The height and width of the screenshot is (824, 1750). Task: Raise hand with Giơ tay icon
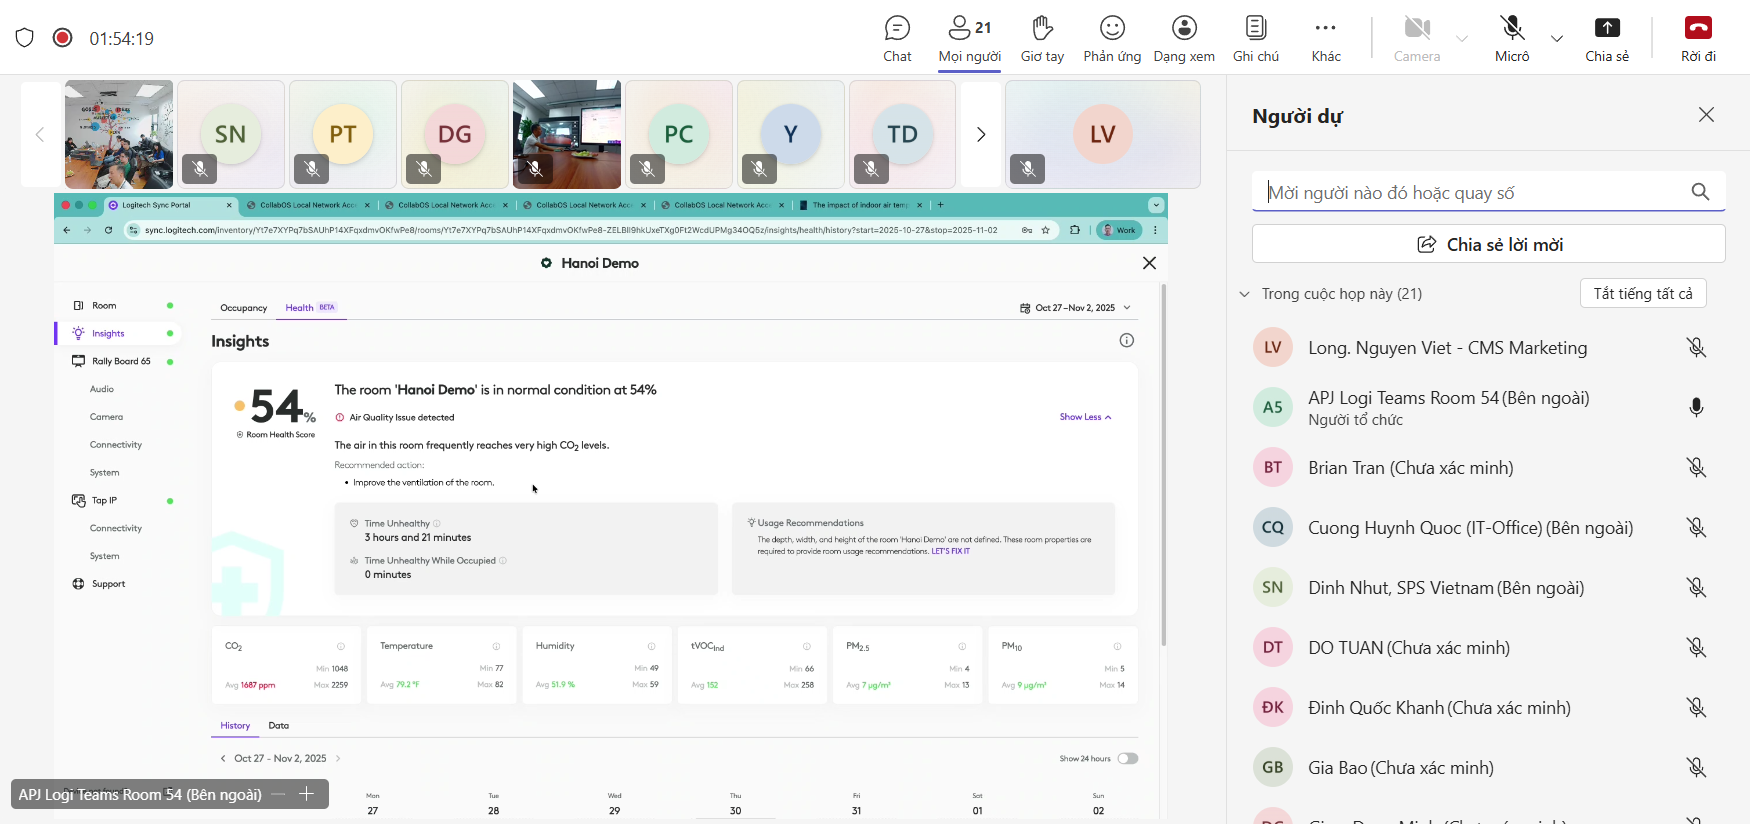[1042, 38]
